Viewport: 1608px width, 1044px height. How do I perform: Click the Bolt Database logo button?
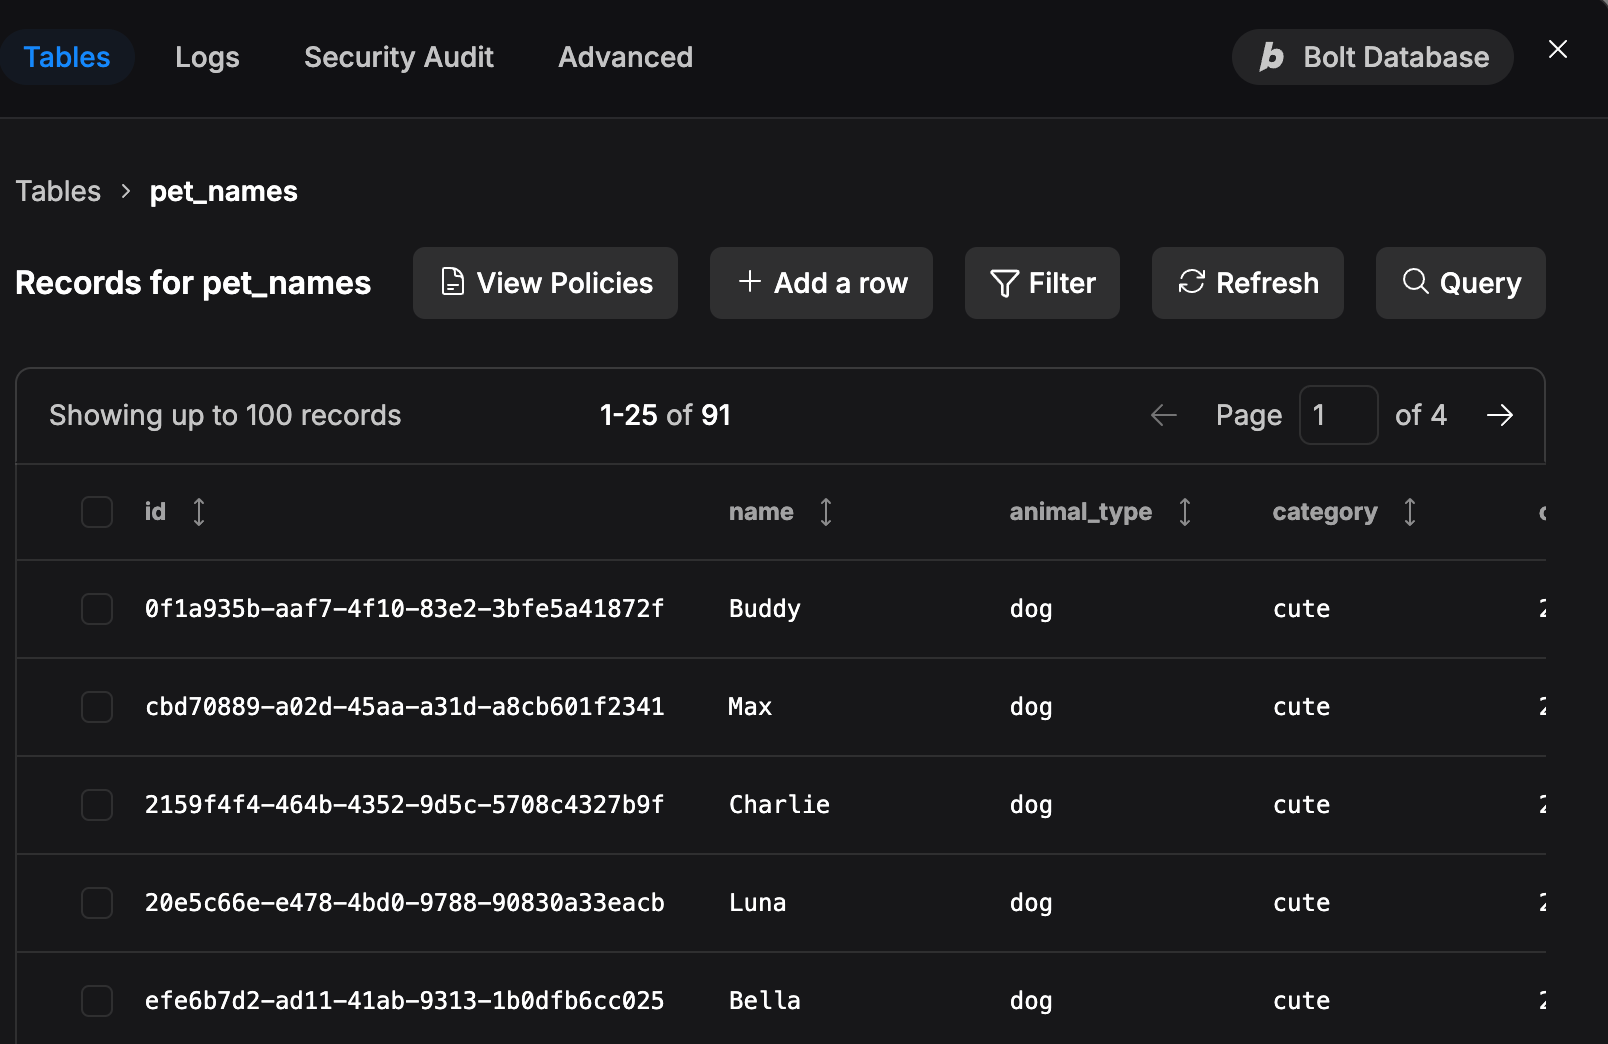click(x=1372, y=57)
